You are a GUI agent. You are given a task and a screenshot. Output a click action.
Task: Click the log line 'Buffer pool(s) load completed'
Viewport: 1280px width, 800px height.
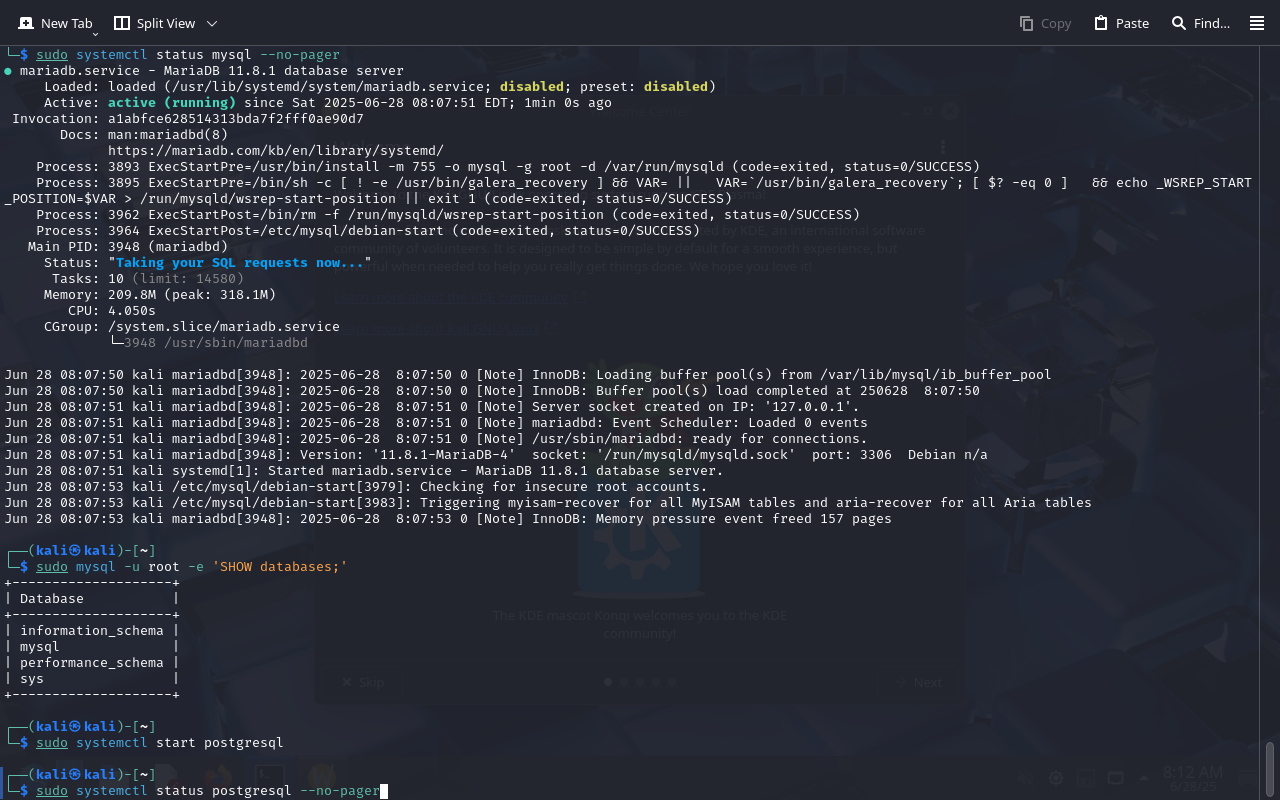pos(492,391)
